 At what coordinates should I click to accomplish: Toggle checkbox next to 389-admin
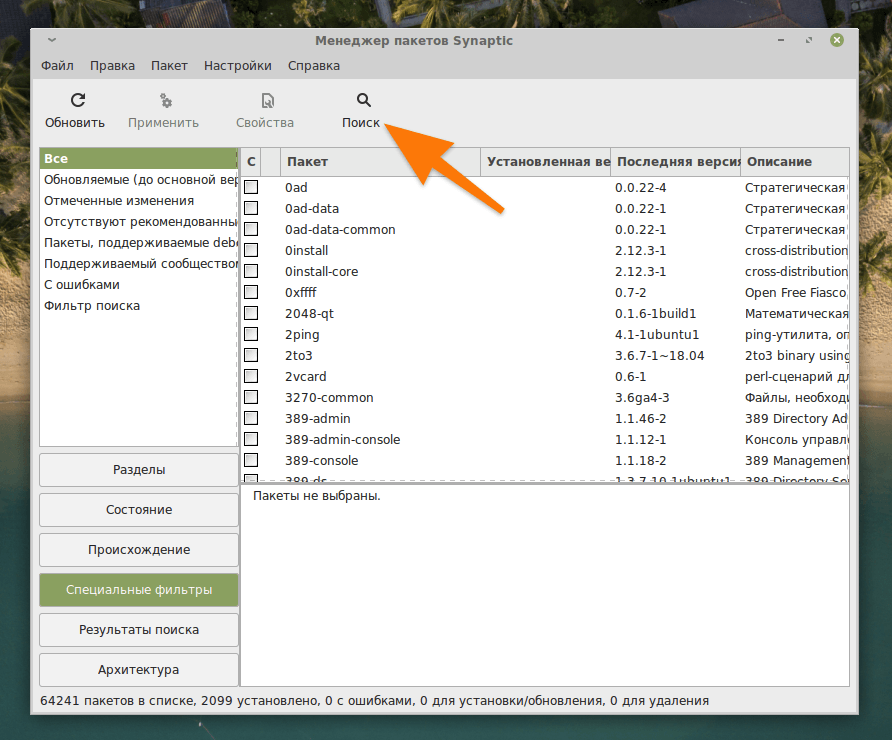[251, 418]
